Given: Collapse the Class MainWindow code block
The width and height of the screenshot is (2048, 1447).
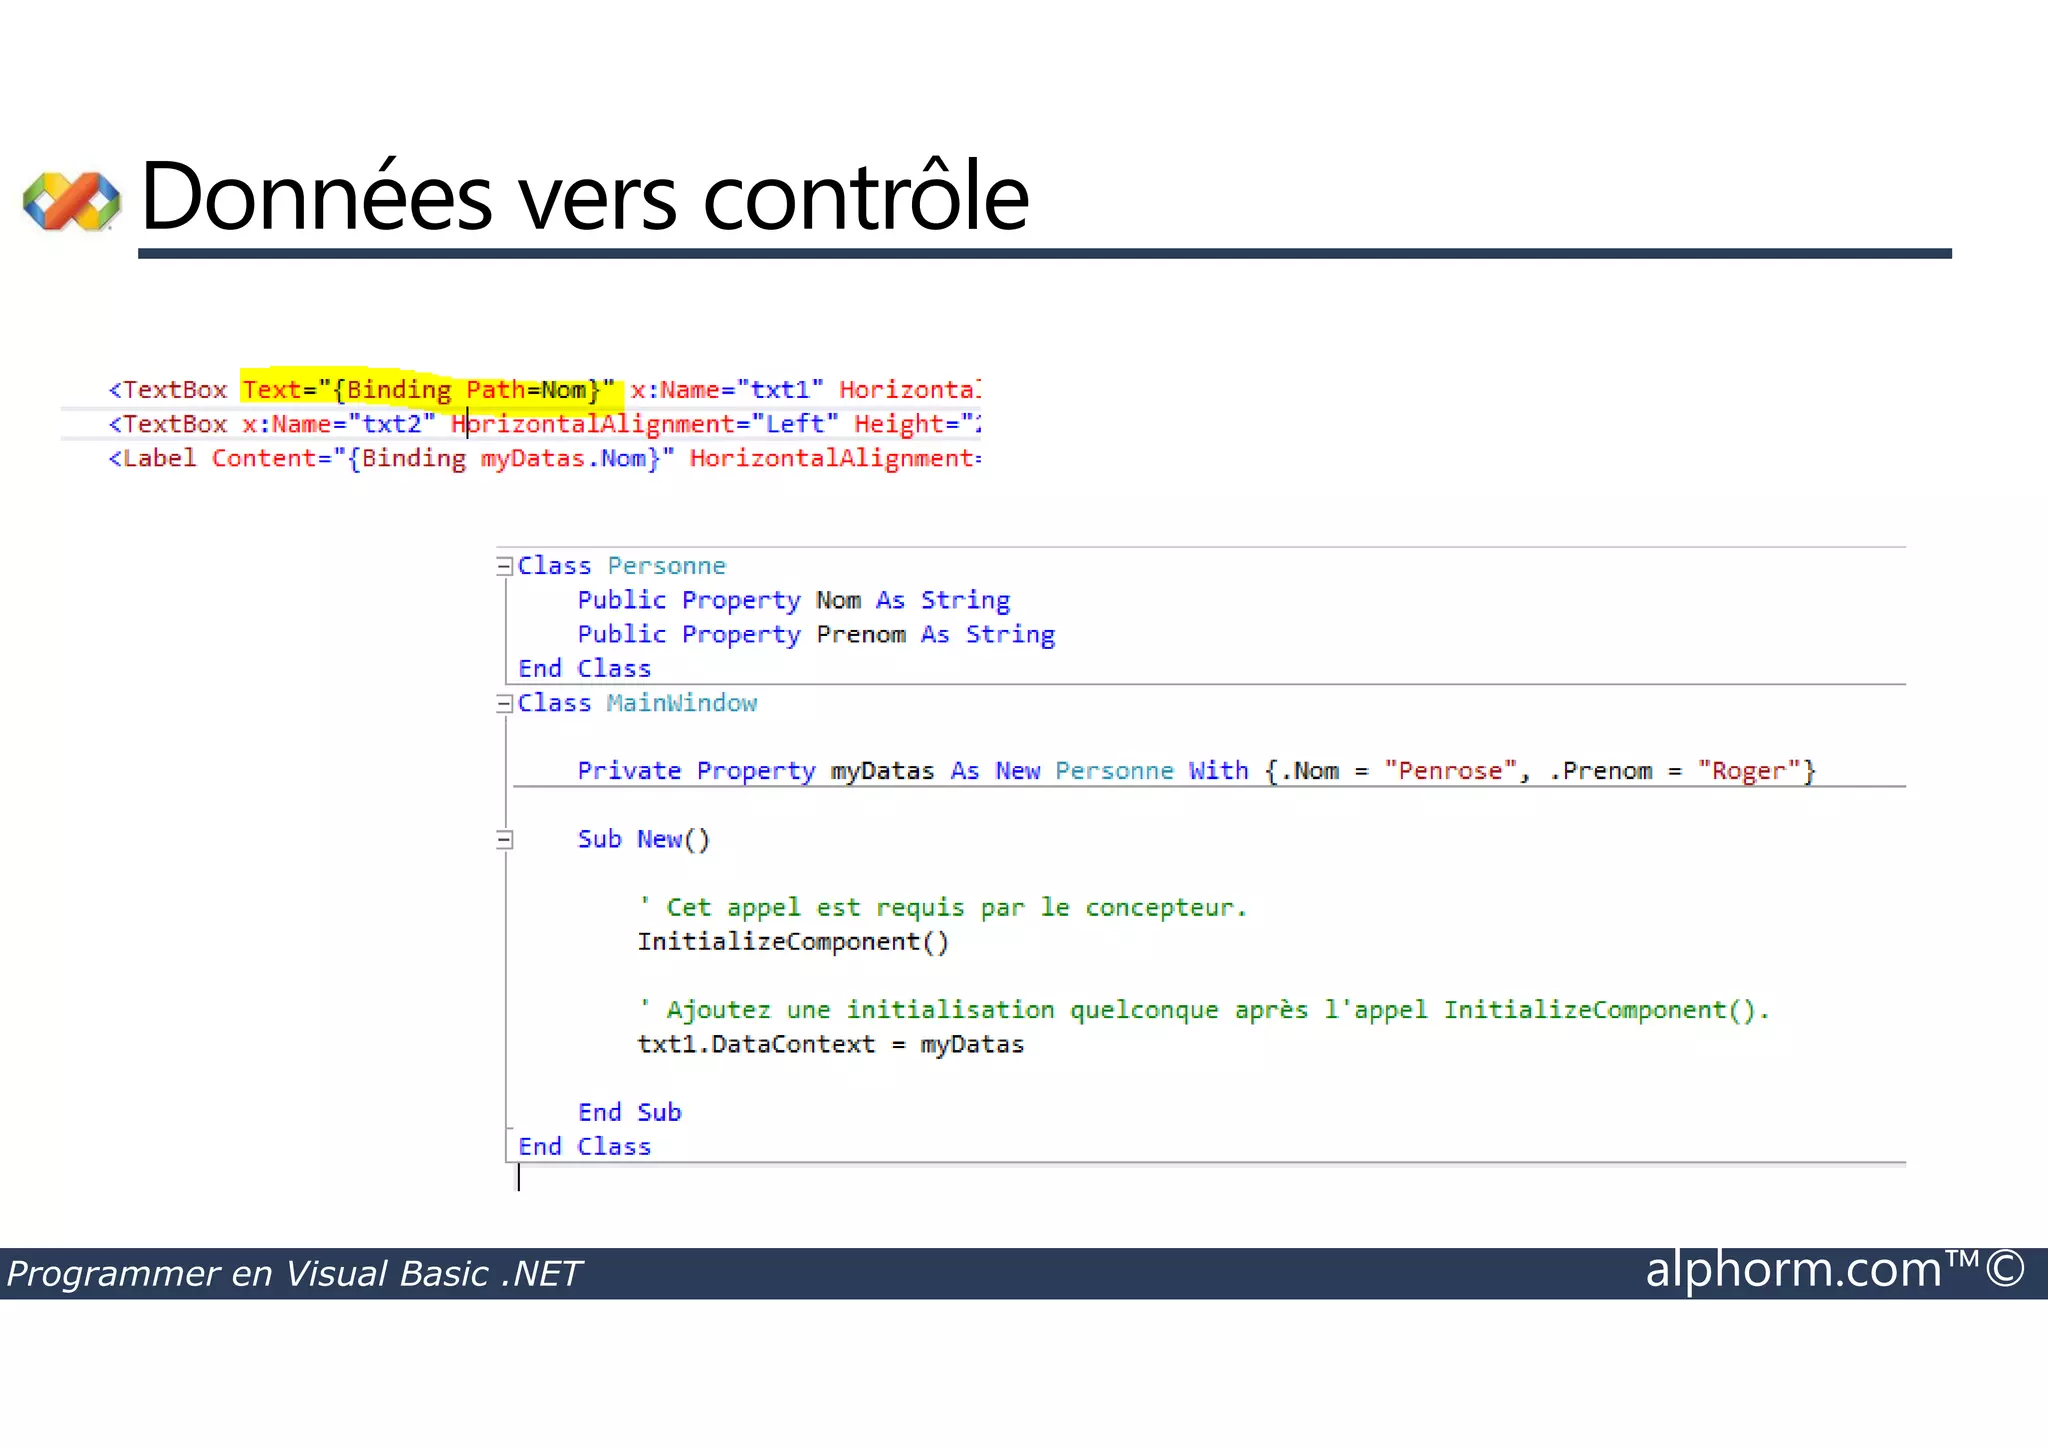Looking at the screenshot, I should pos(504,704).
